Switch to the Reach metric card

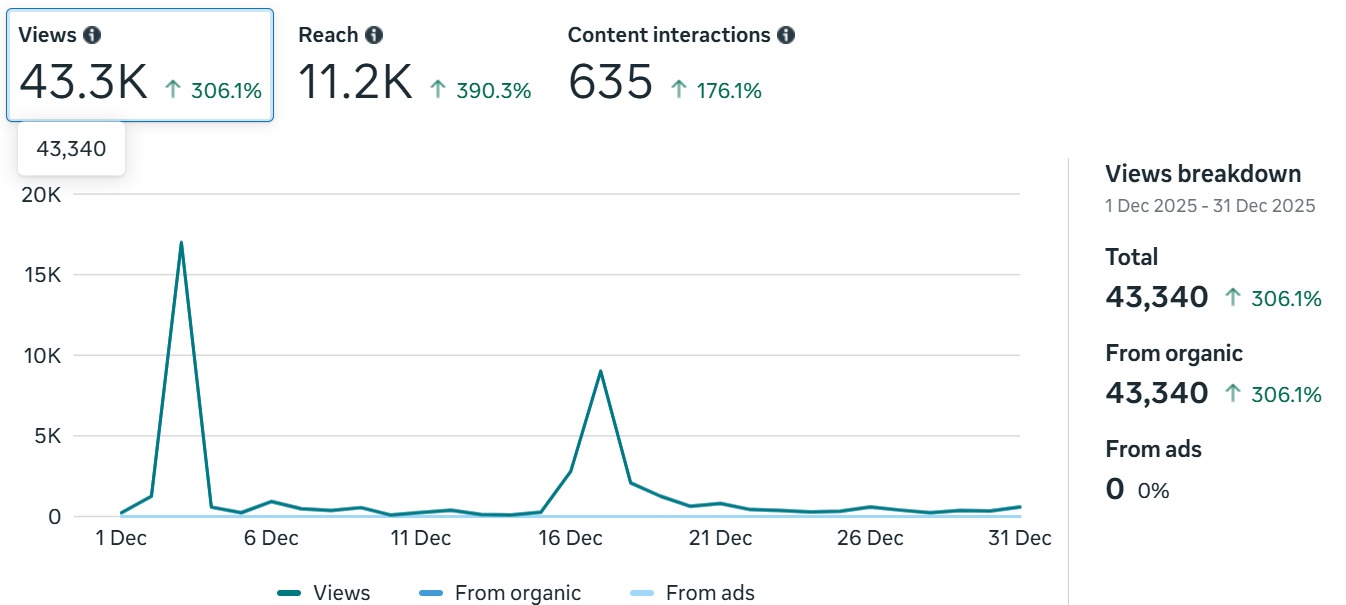413,62
